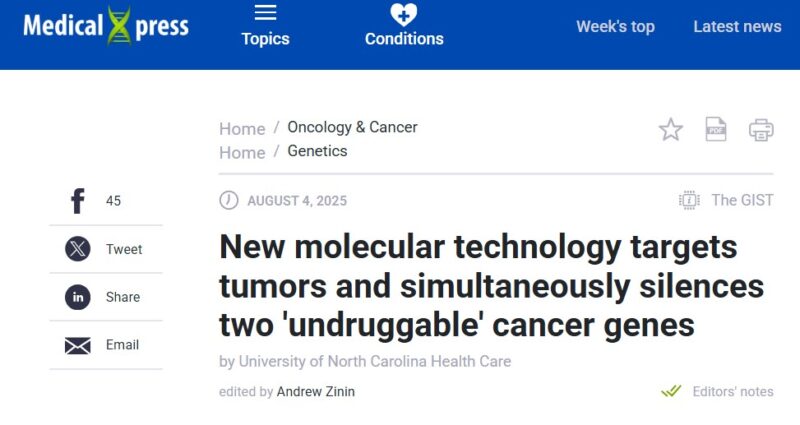Open Latest news section

[737, 27]
